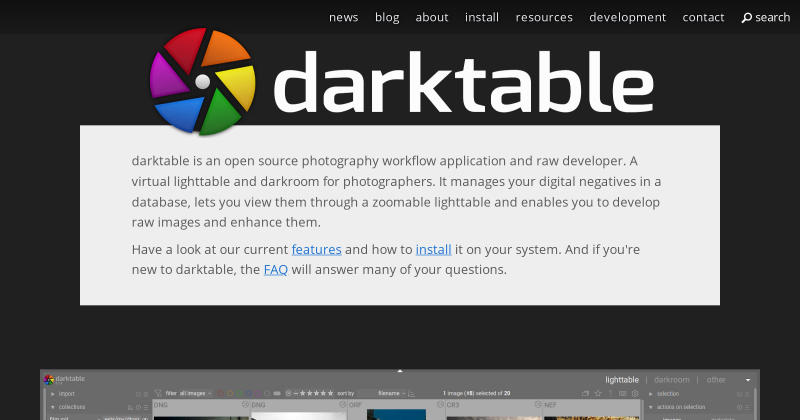Open the preferences gear icon

(635, 393)
